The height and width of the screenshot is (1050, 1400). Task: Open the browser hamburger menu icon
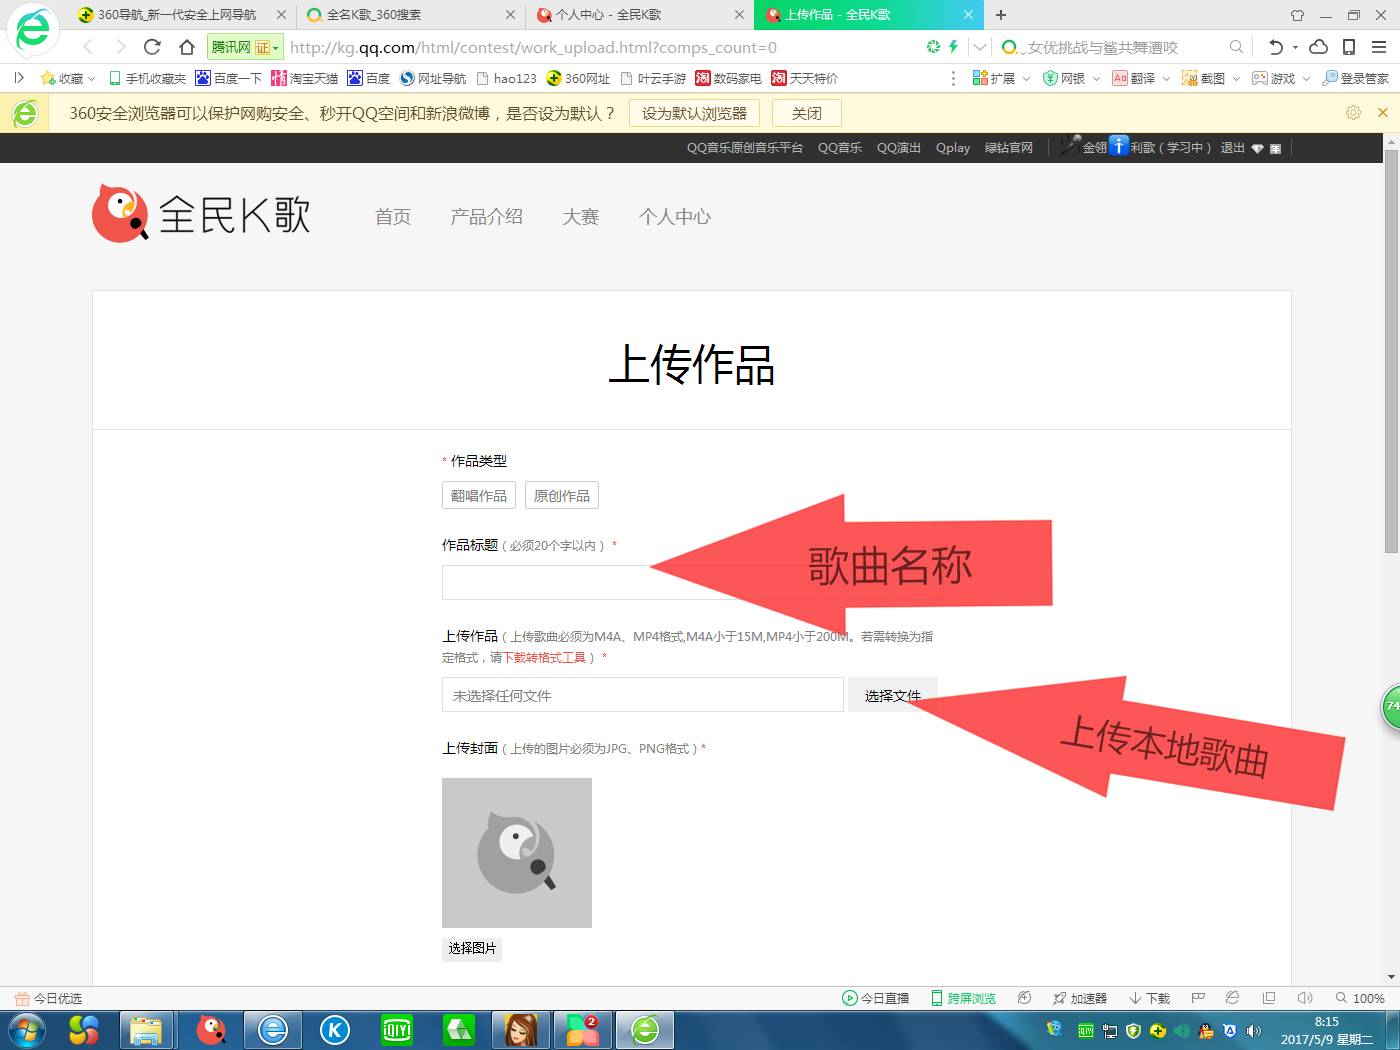(1379, 47)
